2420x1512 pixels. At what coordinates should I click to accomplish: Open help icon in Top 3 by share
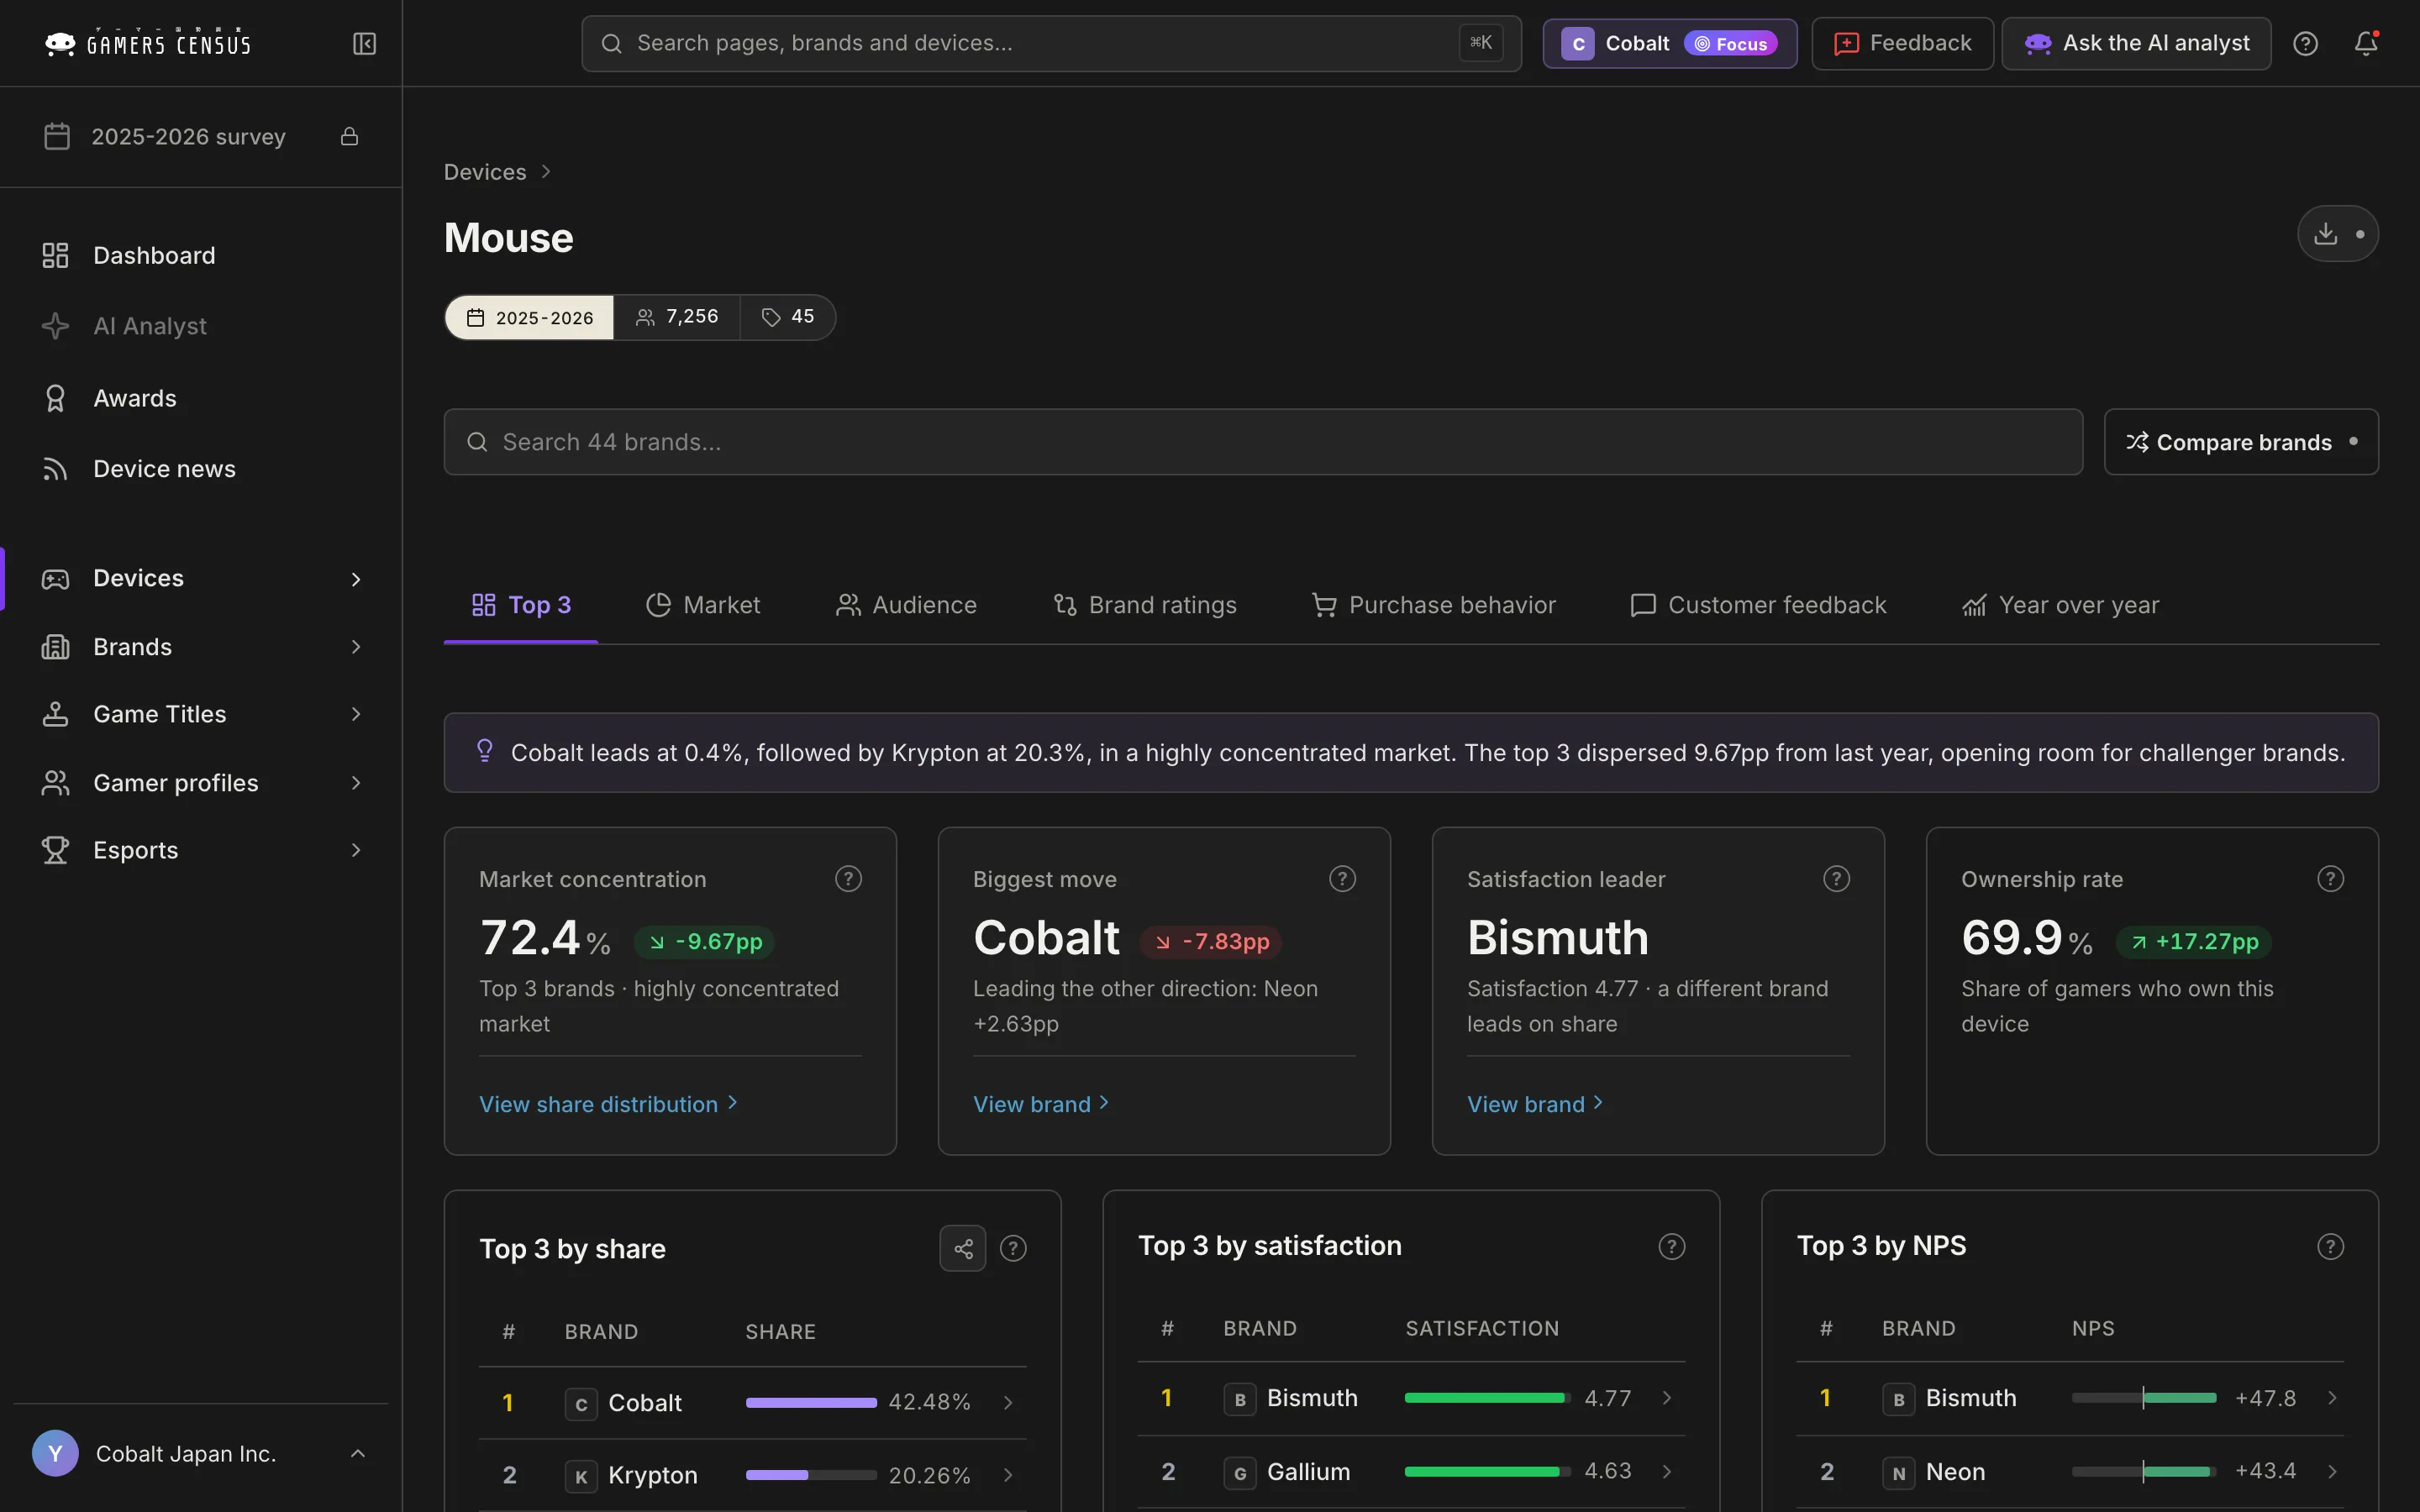pos(1013,1248)
